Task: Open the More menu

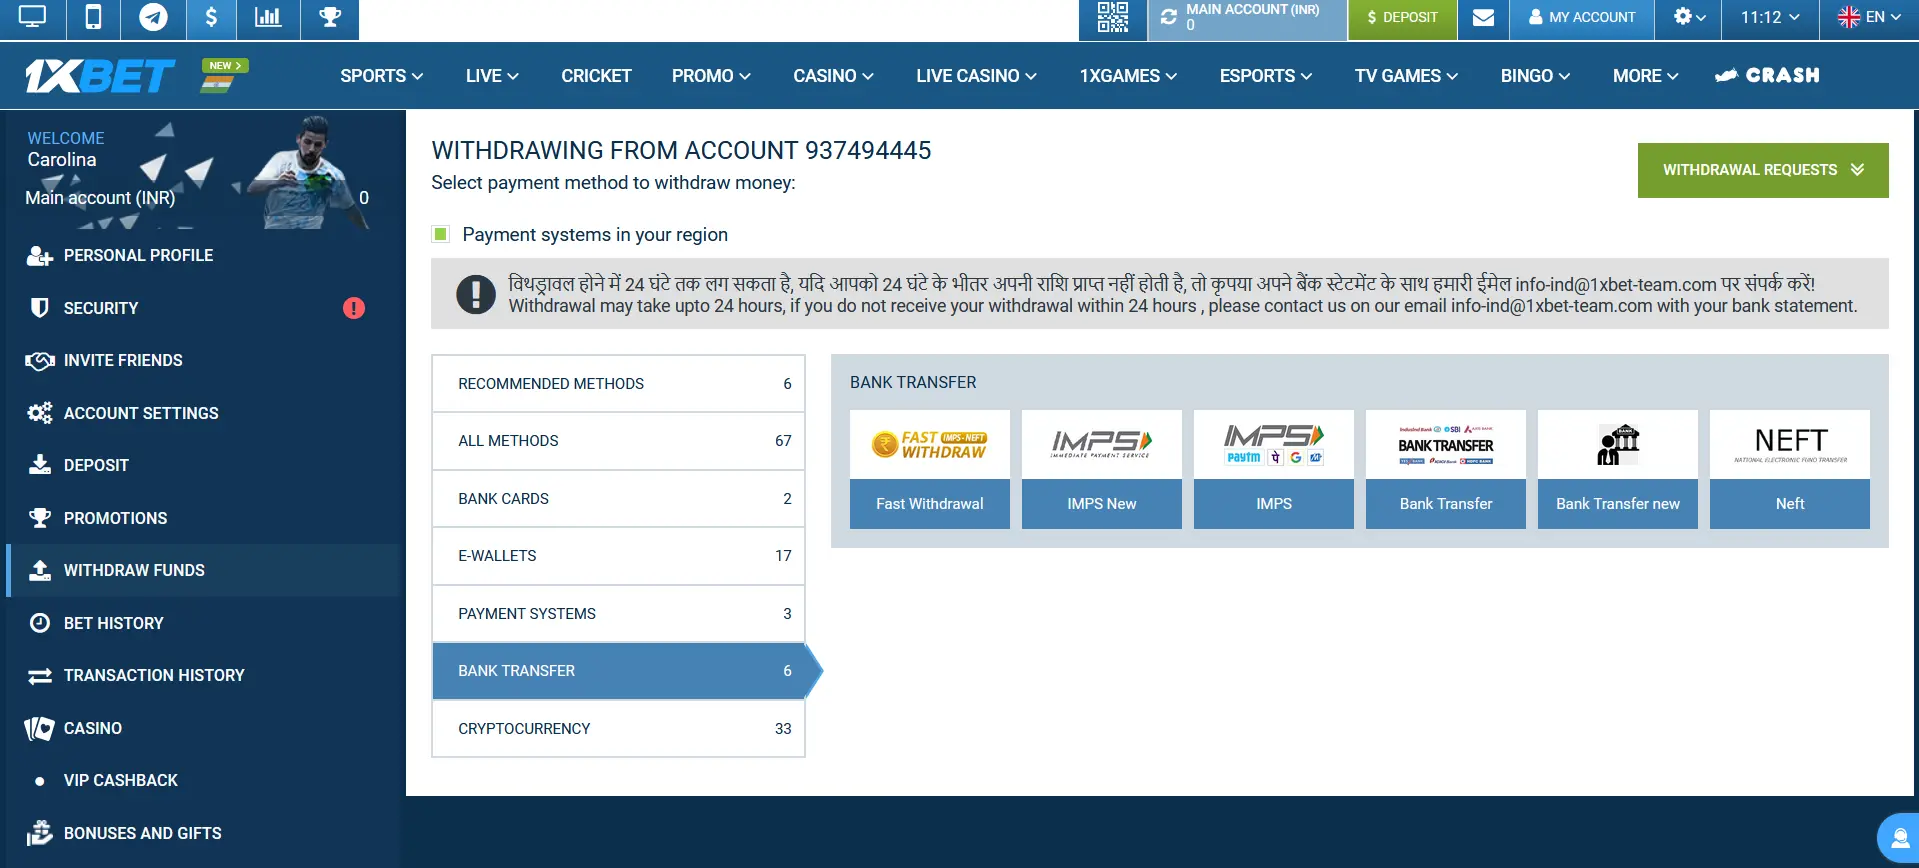Action: 1645,76
